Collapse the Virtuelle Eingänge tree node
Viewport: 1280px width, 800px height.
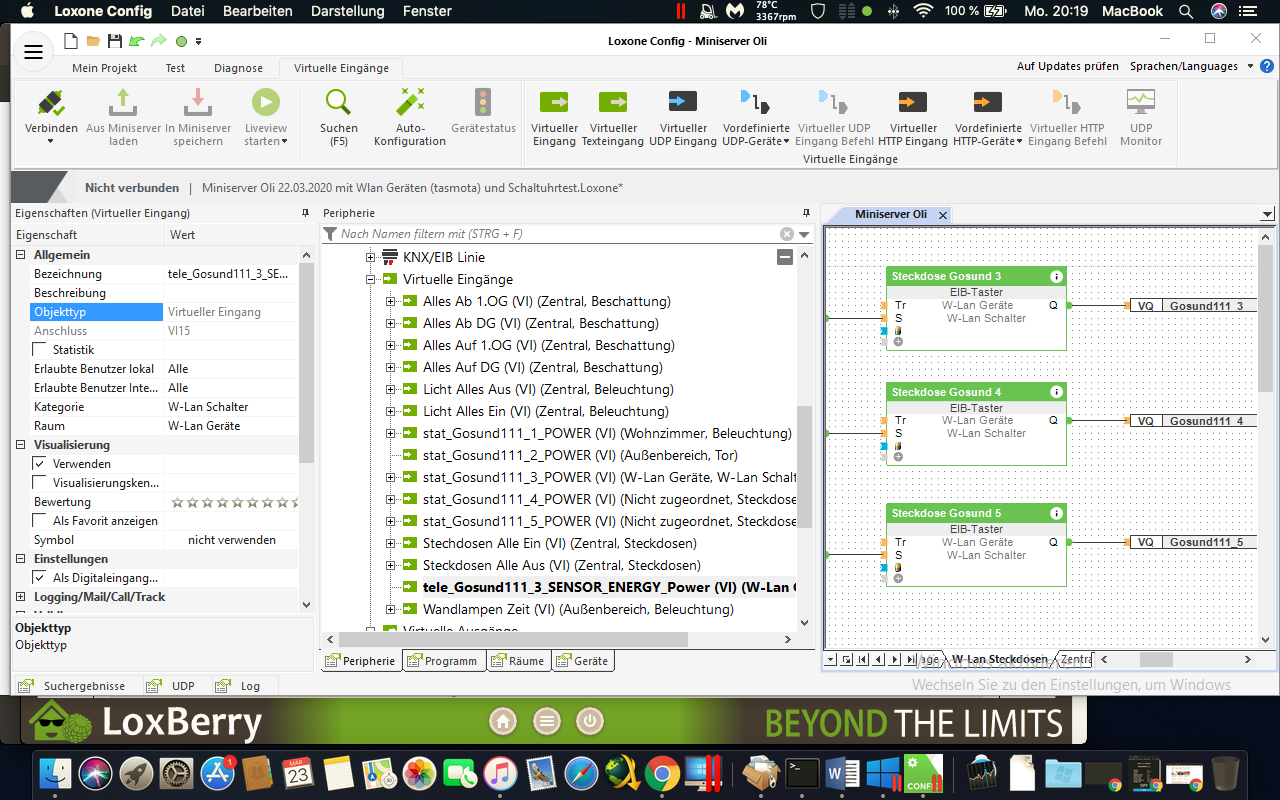[371, 280]
